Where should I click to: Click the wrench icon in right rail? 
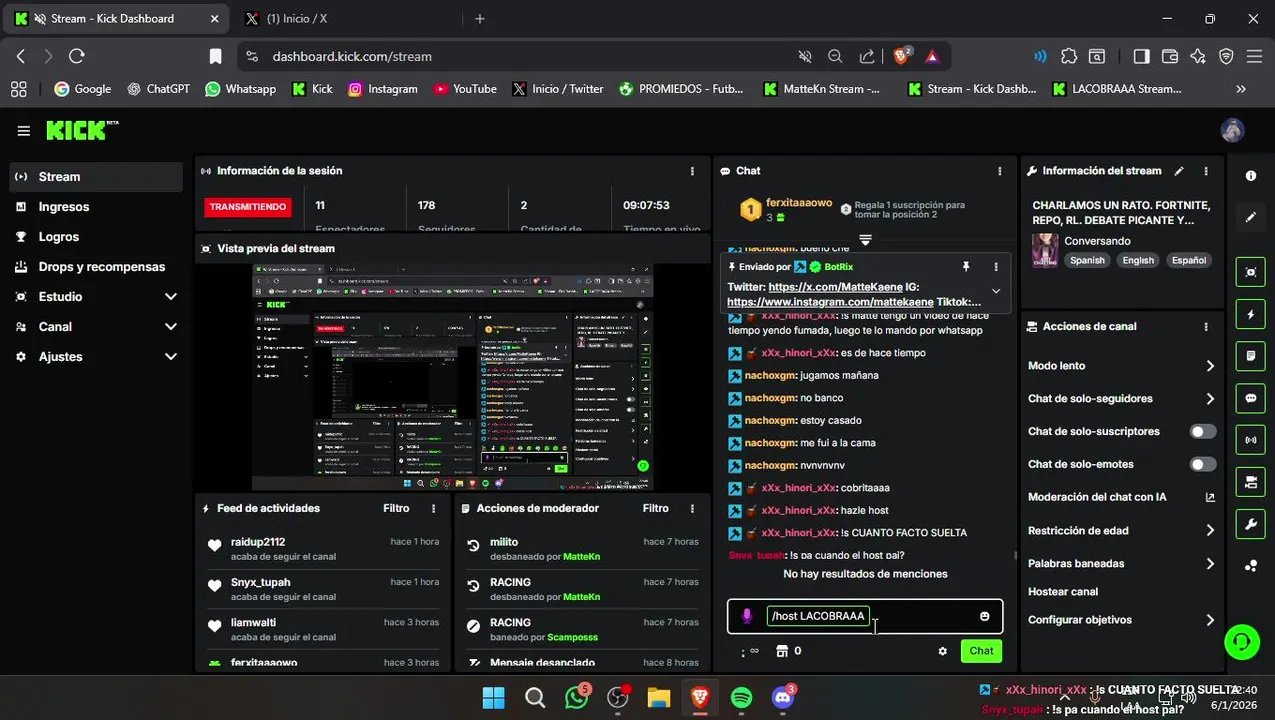pos(1251,524)
